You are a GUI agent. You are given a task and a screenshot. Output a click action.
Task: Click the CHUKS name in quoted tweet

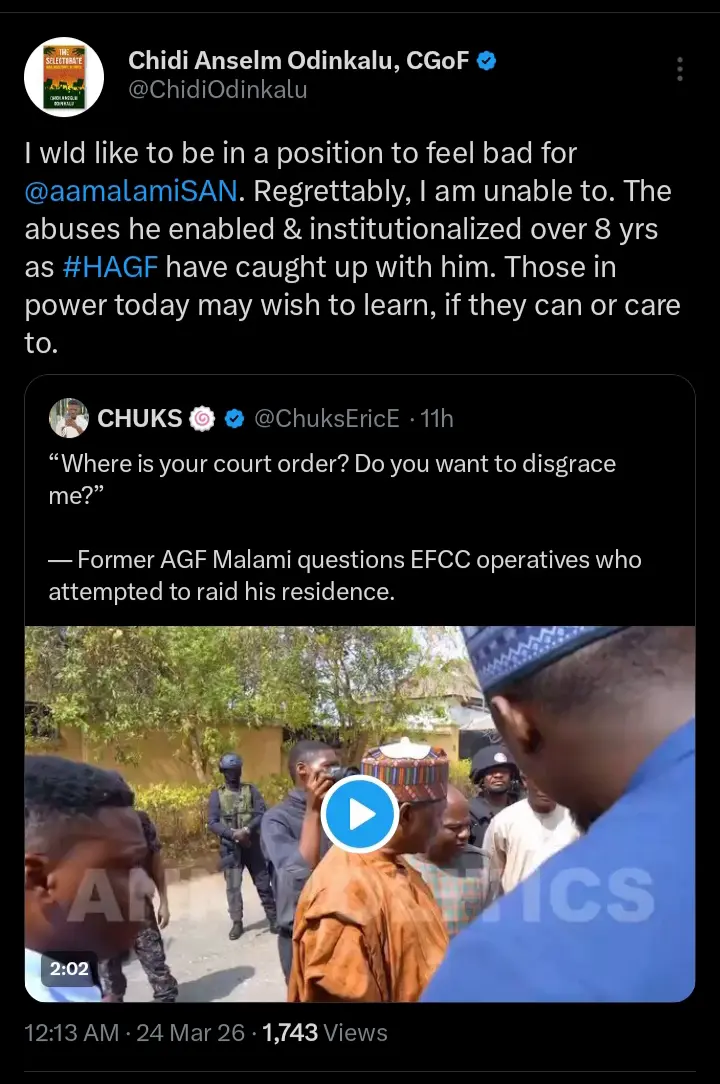139,418
